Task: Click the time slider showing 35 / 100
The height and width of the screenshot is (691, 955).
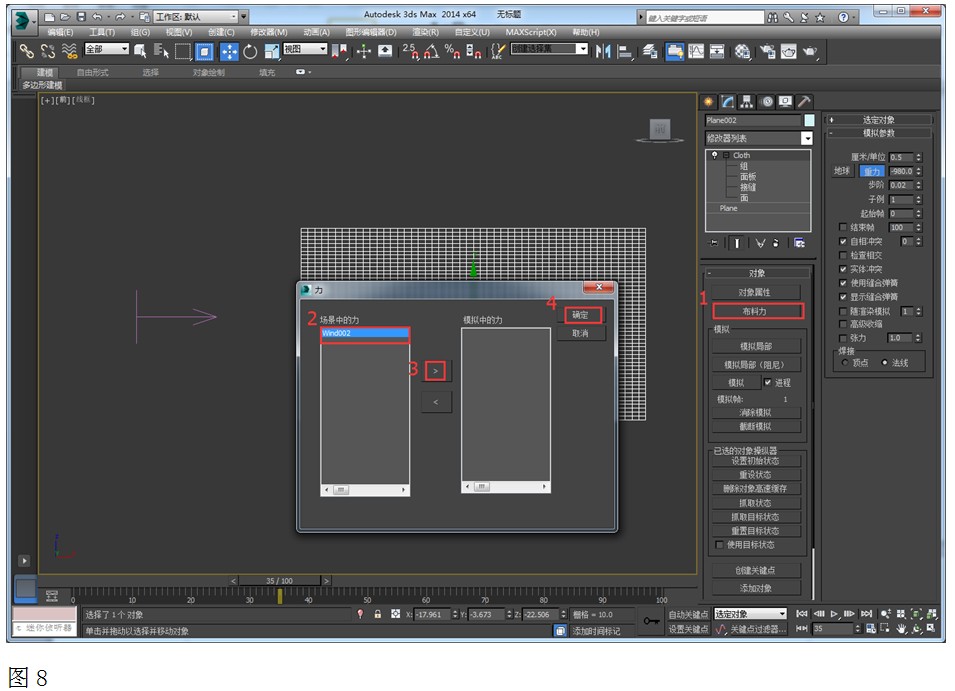Action: tap(279, 581)
